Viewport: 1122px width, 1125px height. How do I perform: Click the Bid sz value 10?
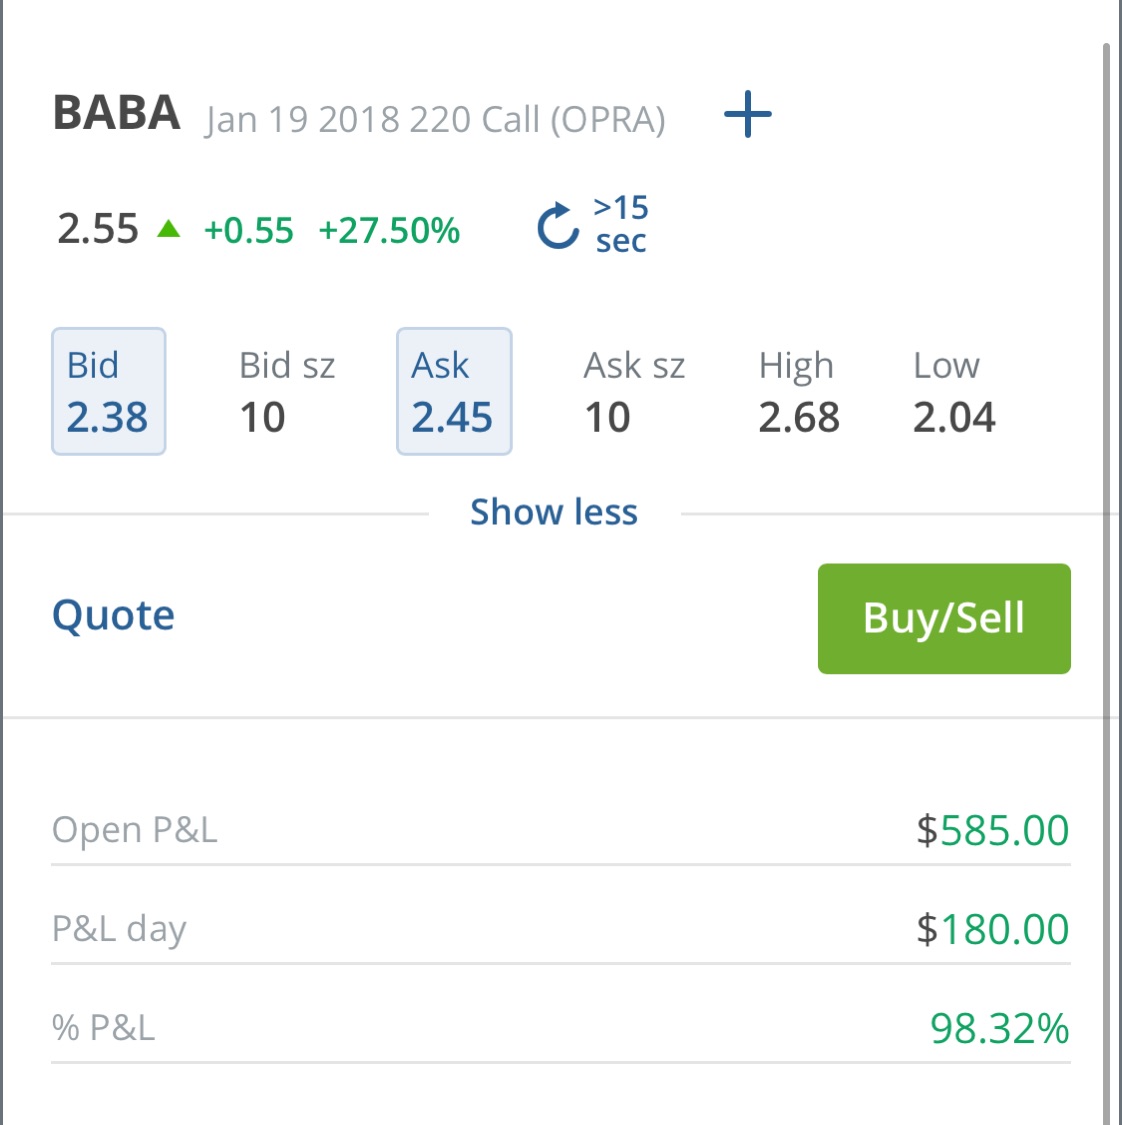point(263,418)
